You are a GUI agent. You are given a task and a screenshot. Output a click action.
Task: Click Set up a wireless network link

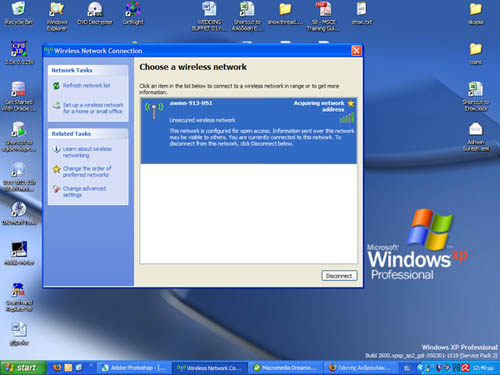[93, 108]
